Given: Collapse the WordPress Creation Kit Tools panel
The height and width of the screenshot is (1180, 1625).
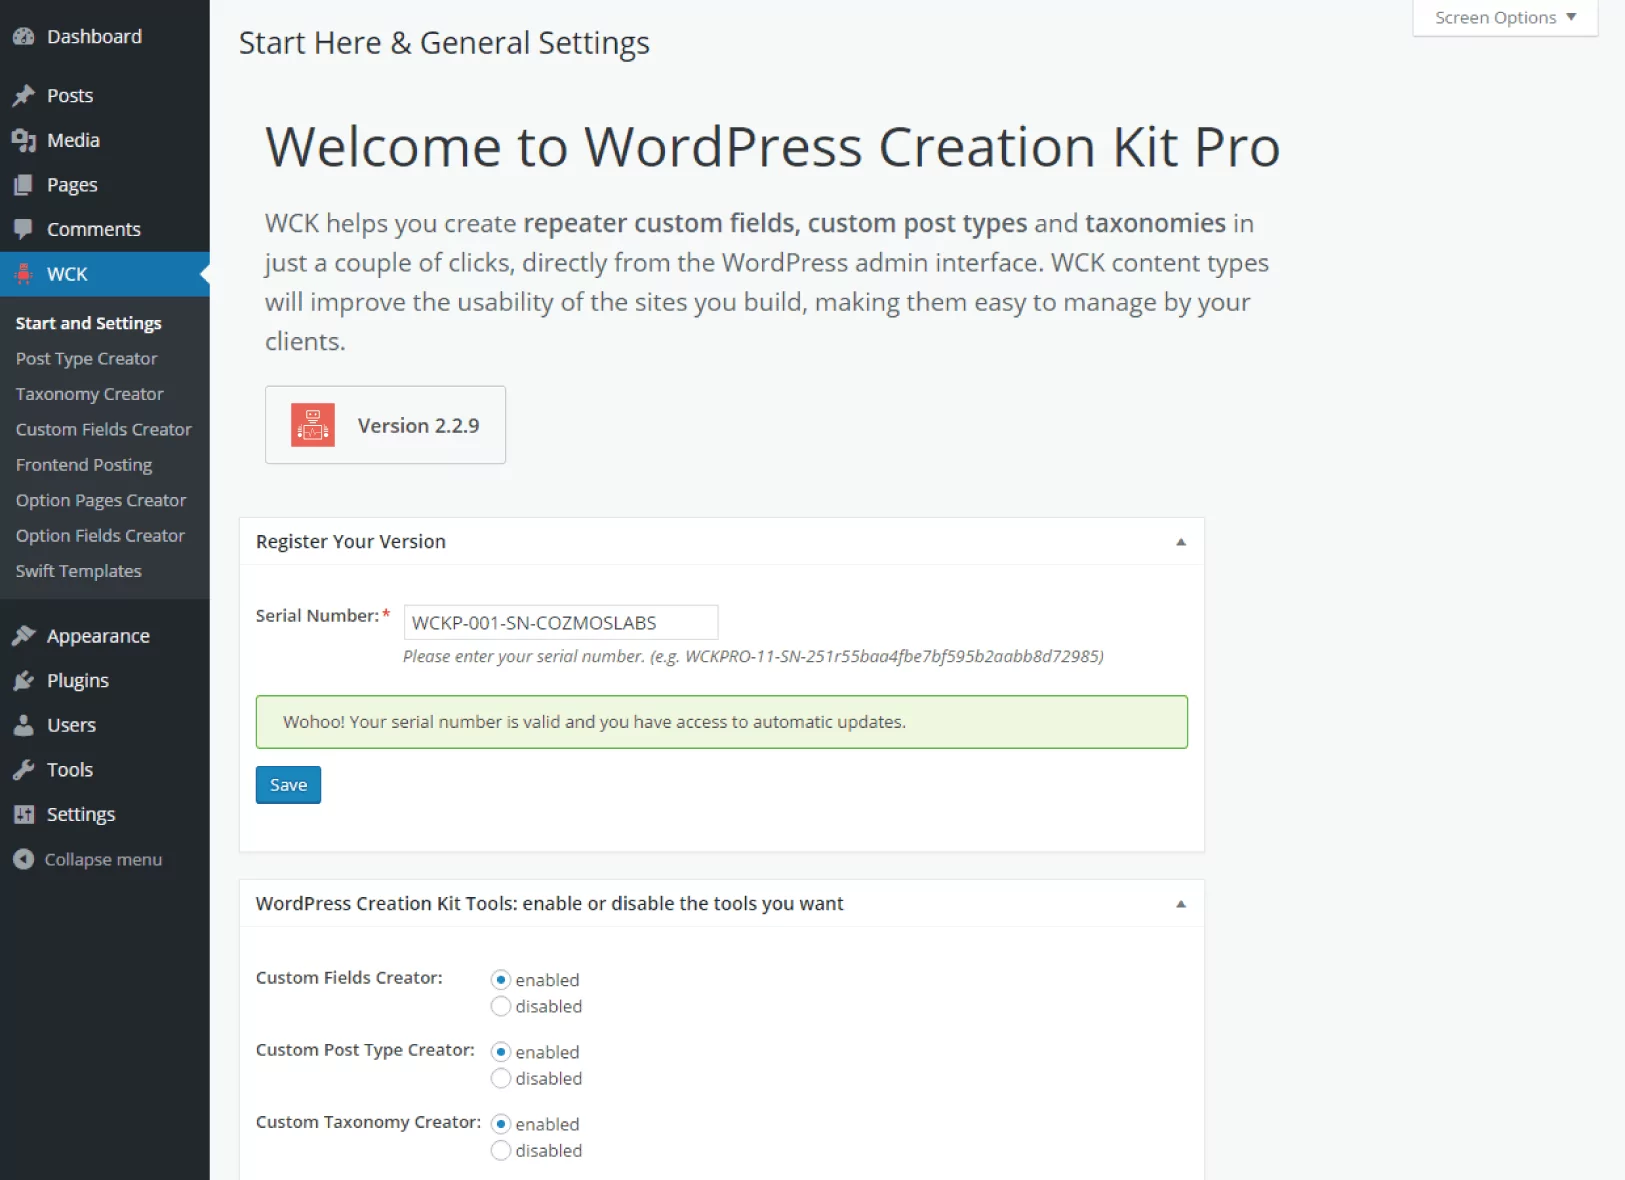Looking at the screenshot, I should 1181,904.
